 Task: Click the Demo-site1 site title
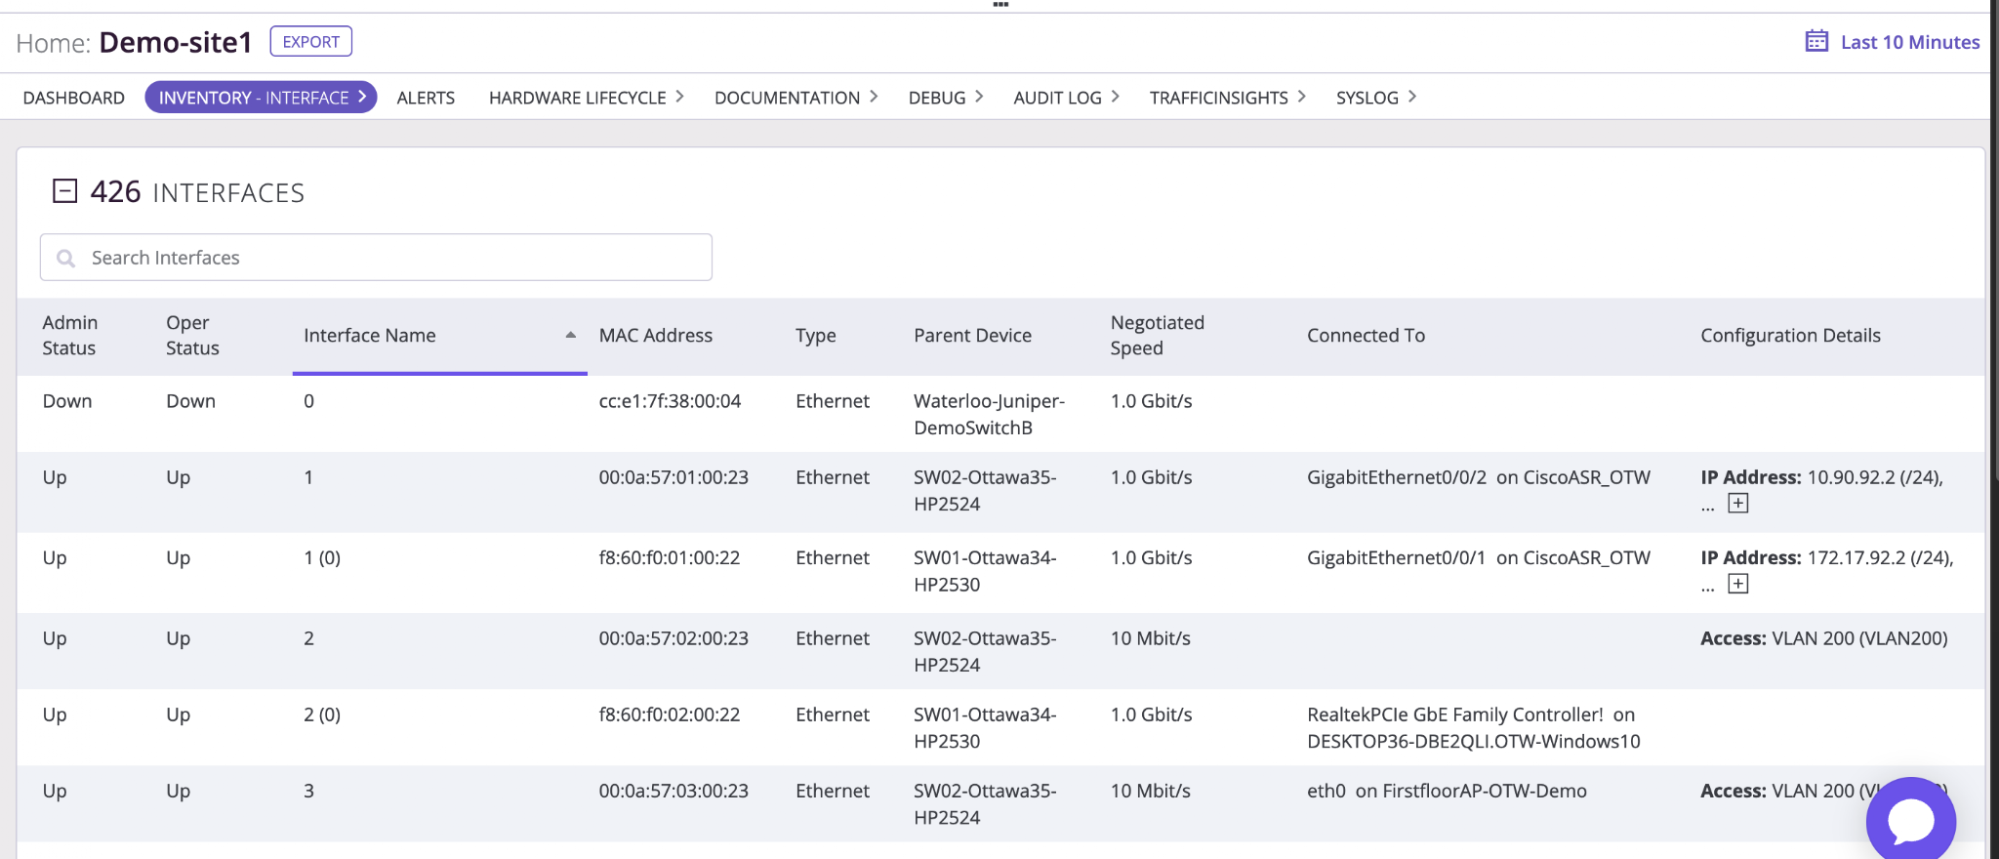click(x=176, y=42)
